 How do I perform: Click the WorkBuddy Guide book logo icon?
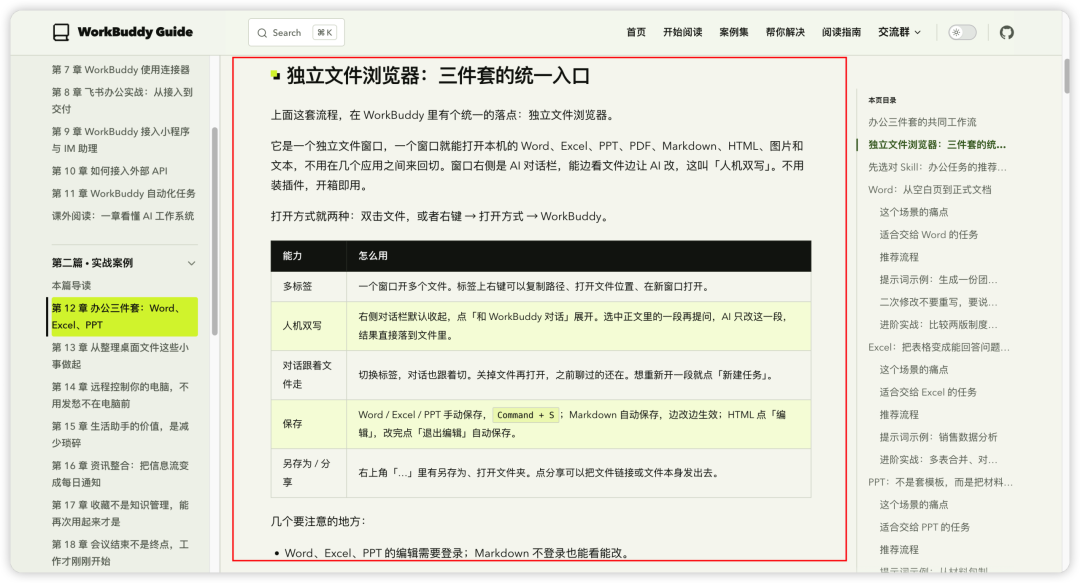click(x=61, y=32)
